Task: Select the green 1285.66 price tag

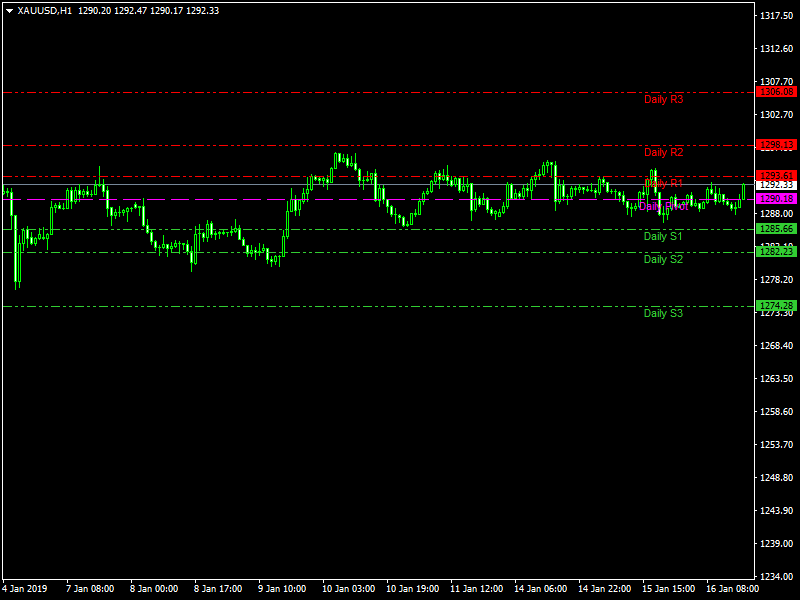Action: [776, 229]
